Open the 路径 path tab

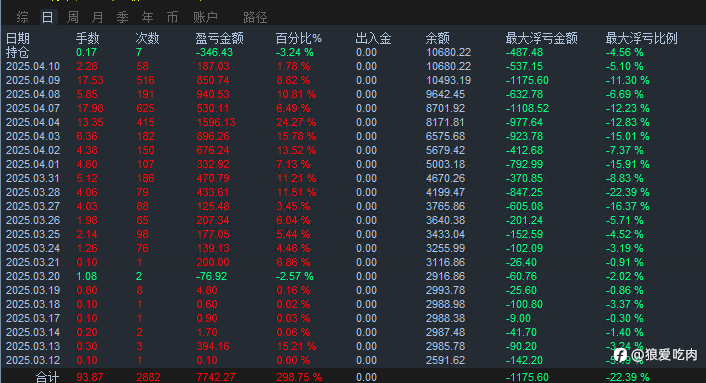(x=255, y=18)
